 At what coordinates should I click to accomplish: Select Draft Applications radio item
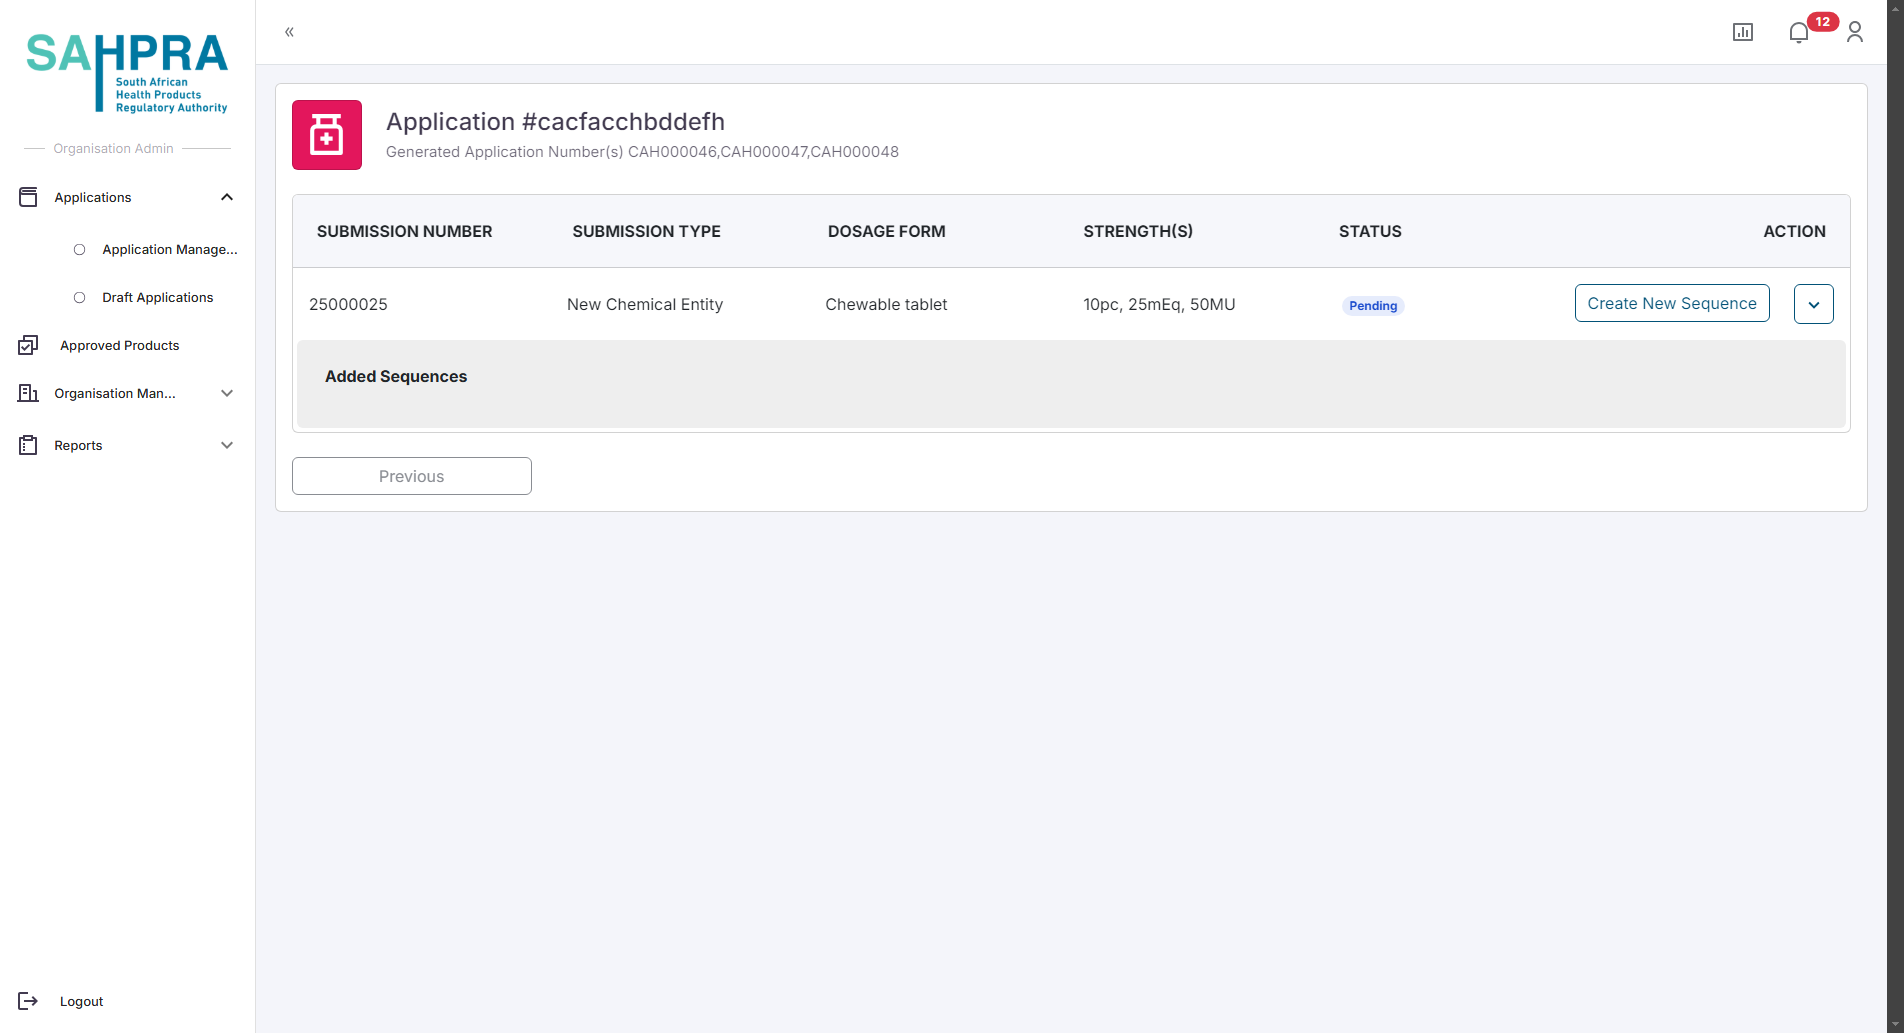[x=80, y=297]
